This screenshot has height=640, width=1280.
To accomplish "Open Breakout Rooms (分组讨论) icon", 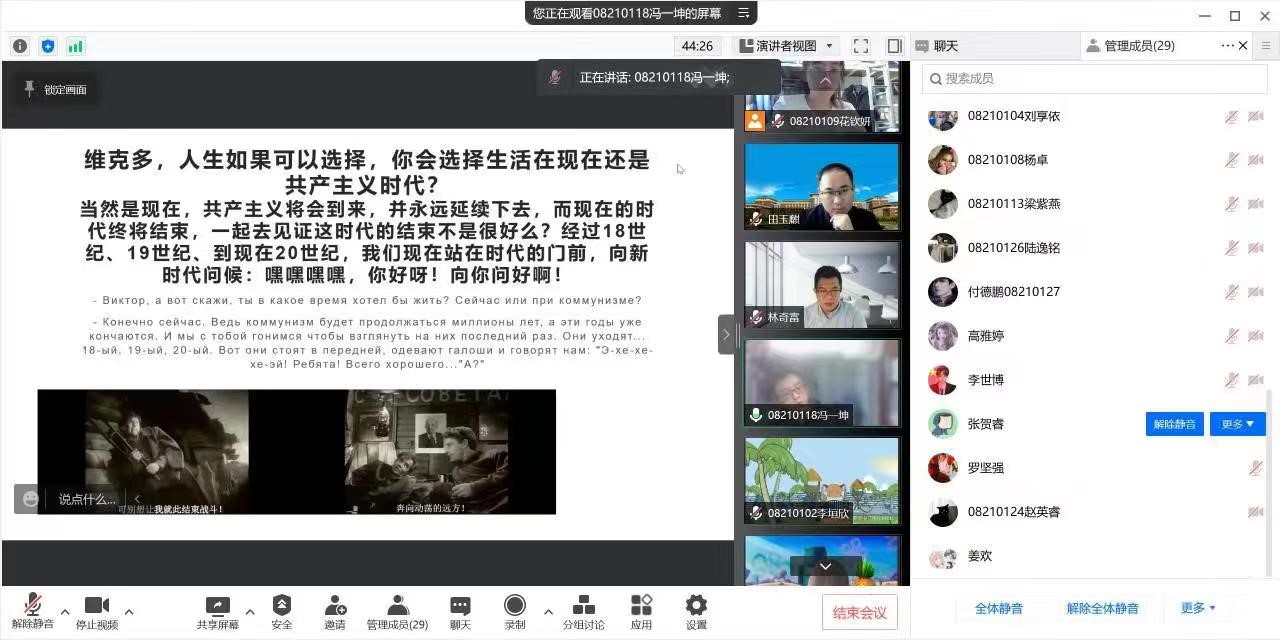I will (x=583, y=606).
